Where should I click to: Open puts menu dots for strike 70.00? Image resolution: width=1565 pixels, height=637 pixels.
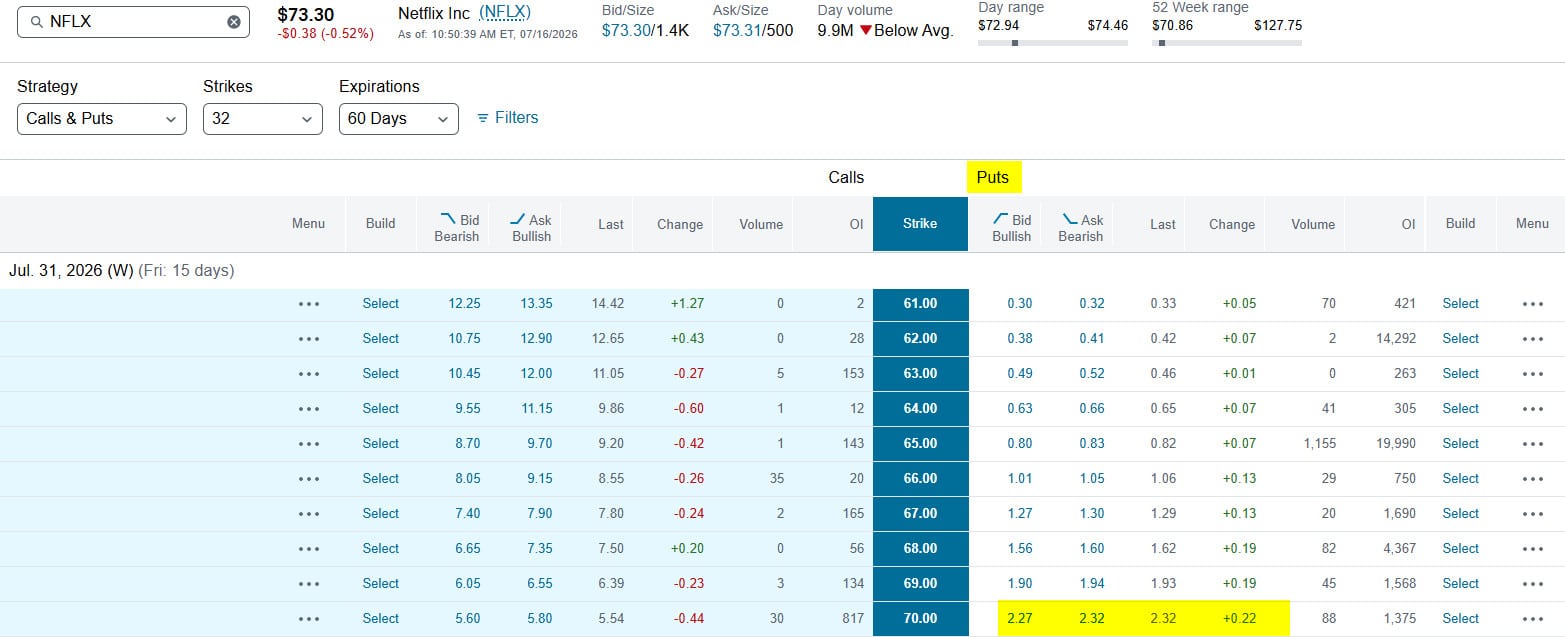pyautogui.click(x=1532, y=619)
